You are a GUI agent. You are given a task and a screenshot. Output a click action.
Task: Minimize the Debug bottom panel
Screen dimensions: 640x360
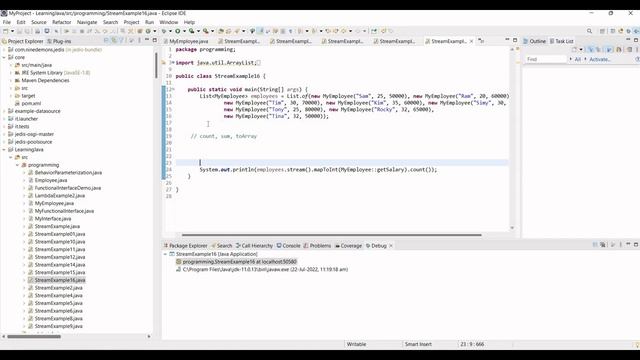(628, 245)
